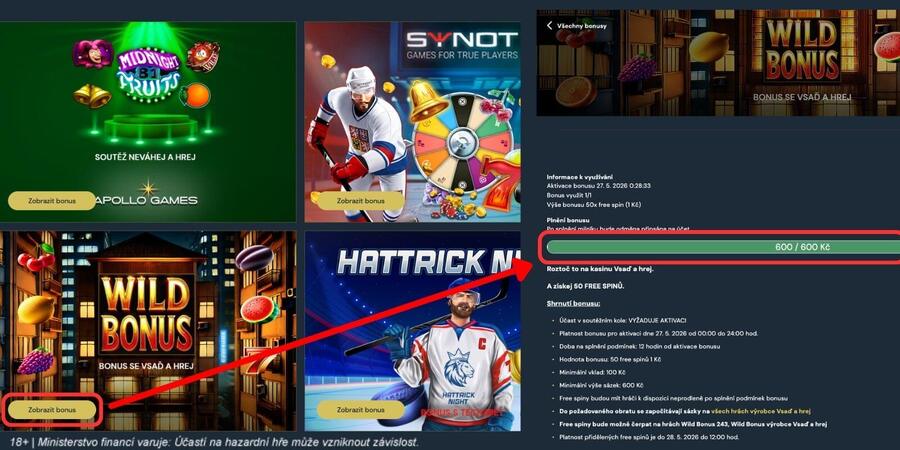The image size is (900, 450).
Task: Click Zobrazit bonus on Wild Bonus card
Action: click(52, 410)
